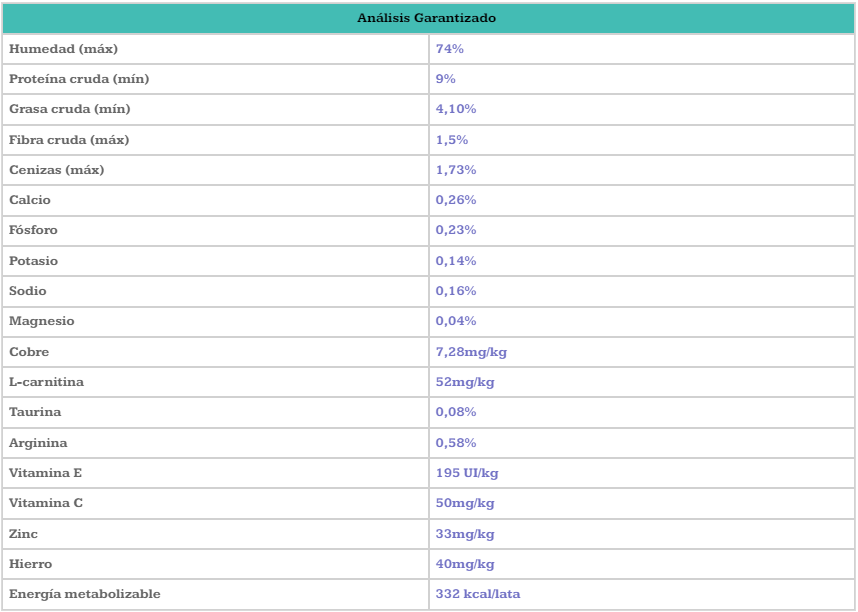858x612 pixels.
Task: Click the Sodio row label
Action: [28, 291]
